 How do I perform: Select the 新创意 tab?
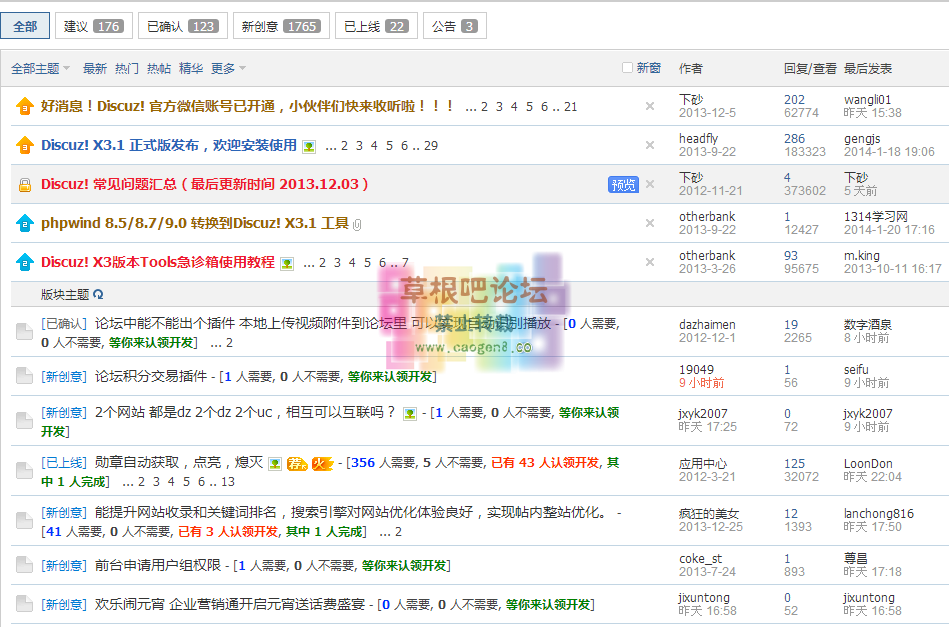281,26
